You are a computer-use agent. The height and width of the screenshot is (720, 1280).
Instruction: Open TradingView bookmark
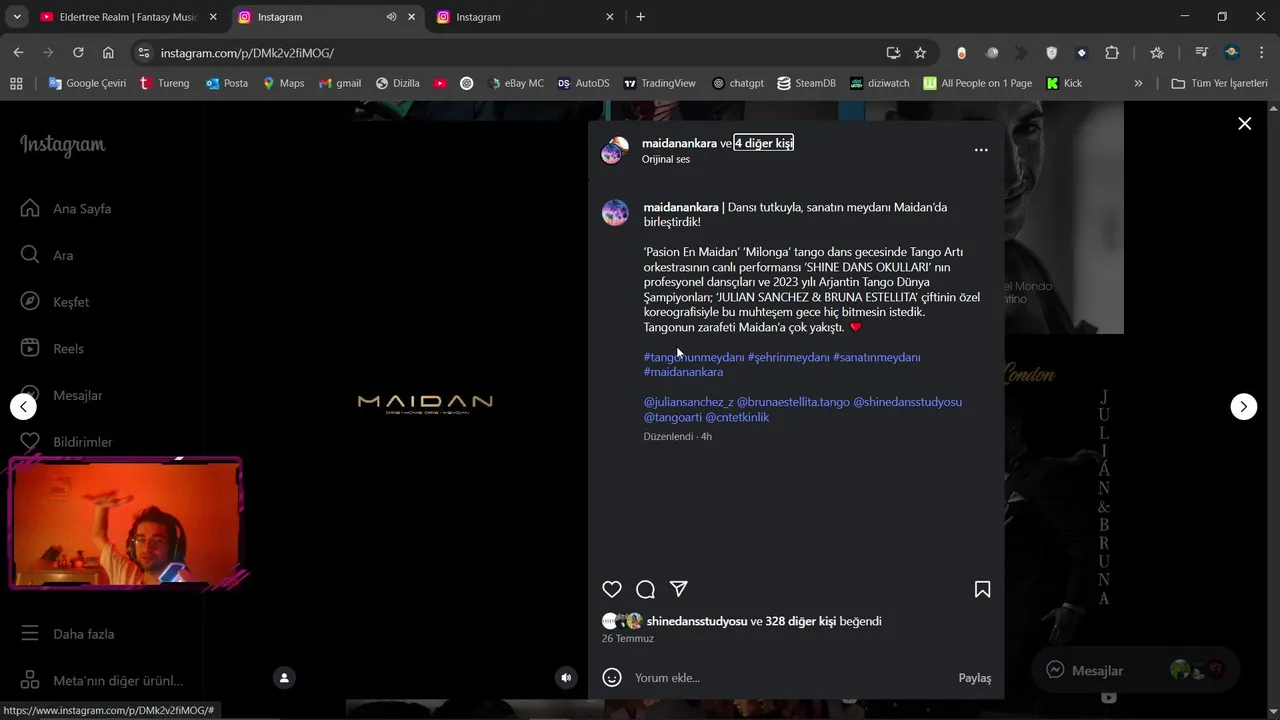pos(659,83)
